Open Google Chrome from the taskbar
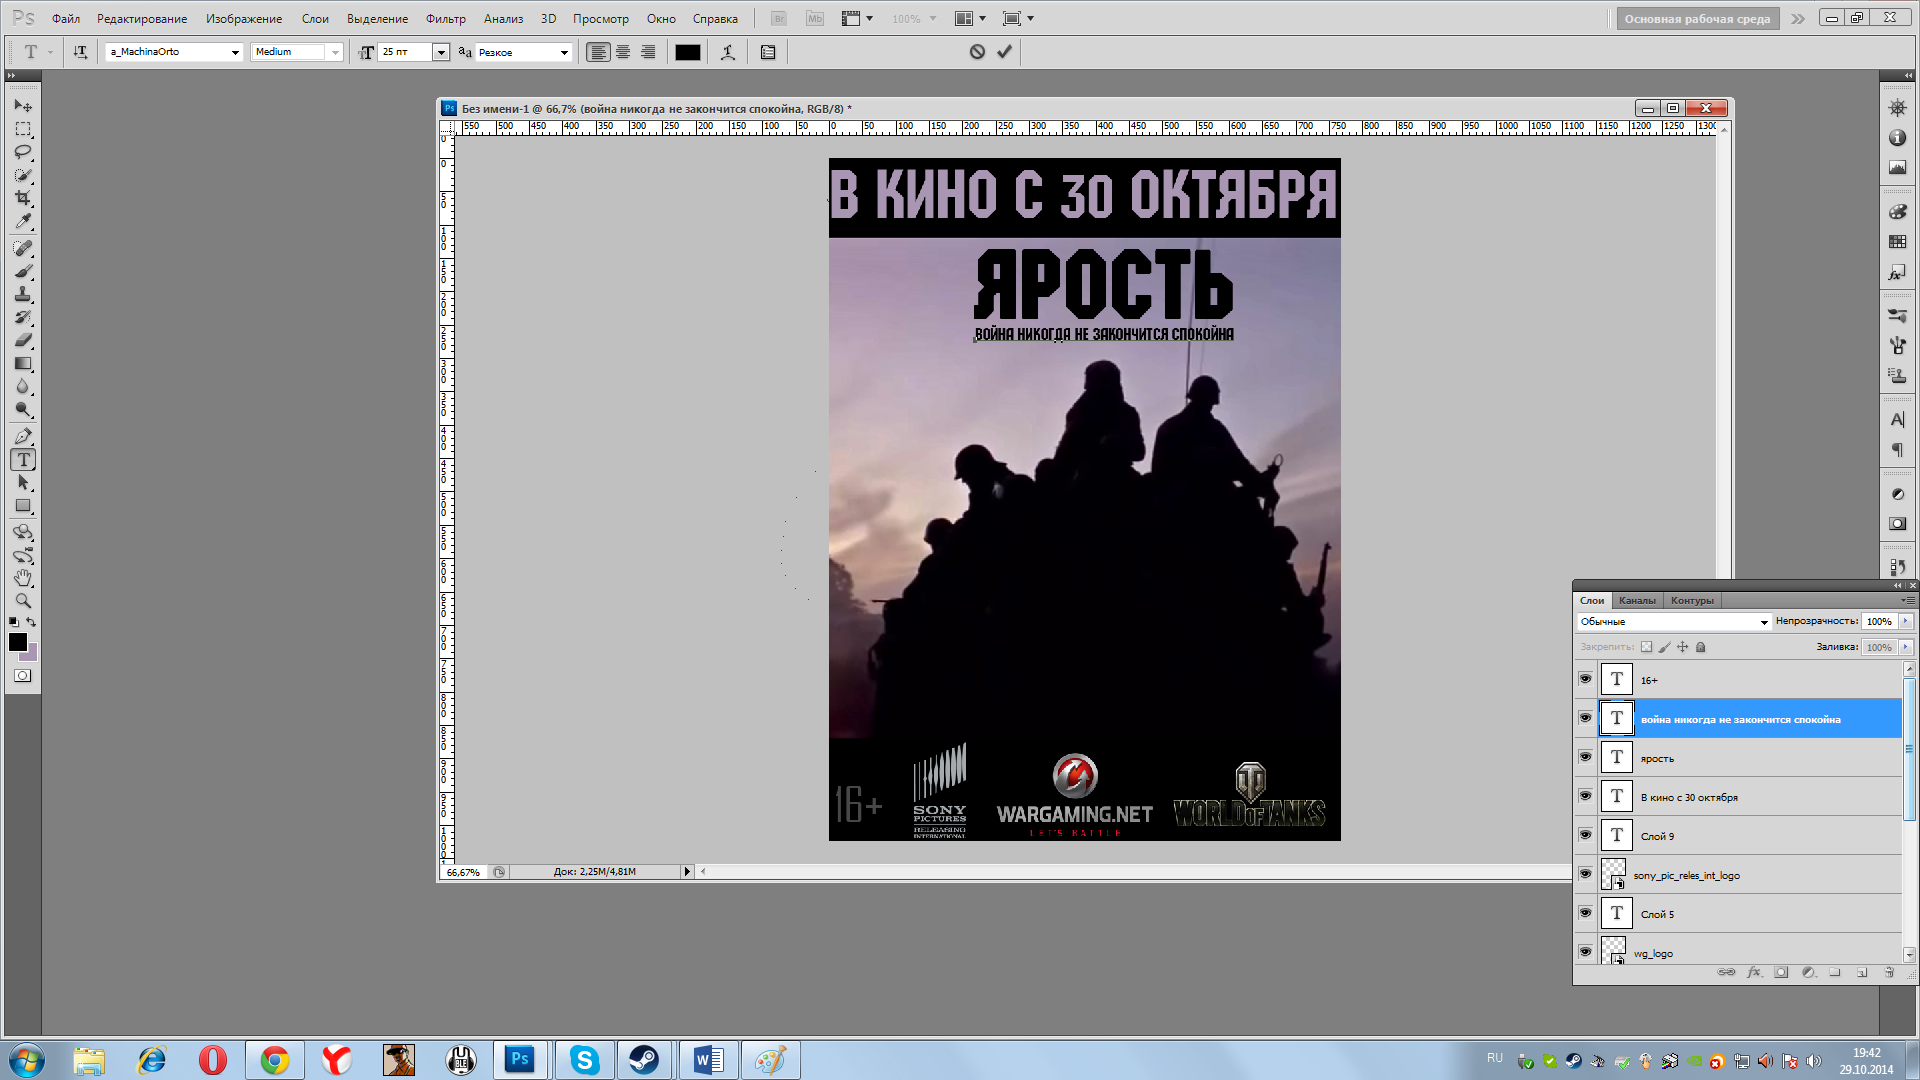Viewport: 1920px width, 1080px height. (x=275, y=1060)
